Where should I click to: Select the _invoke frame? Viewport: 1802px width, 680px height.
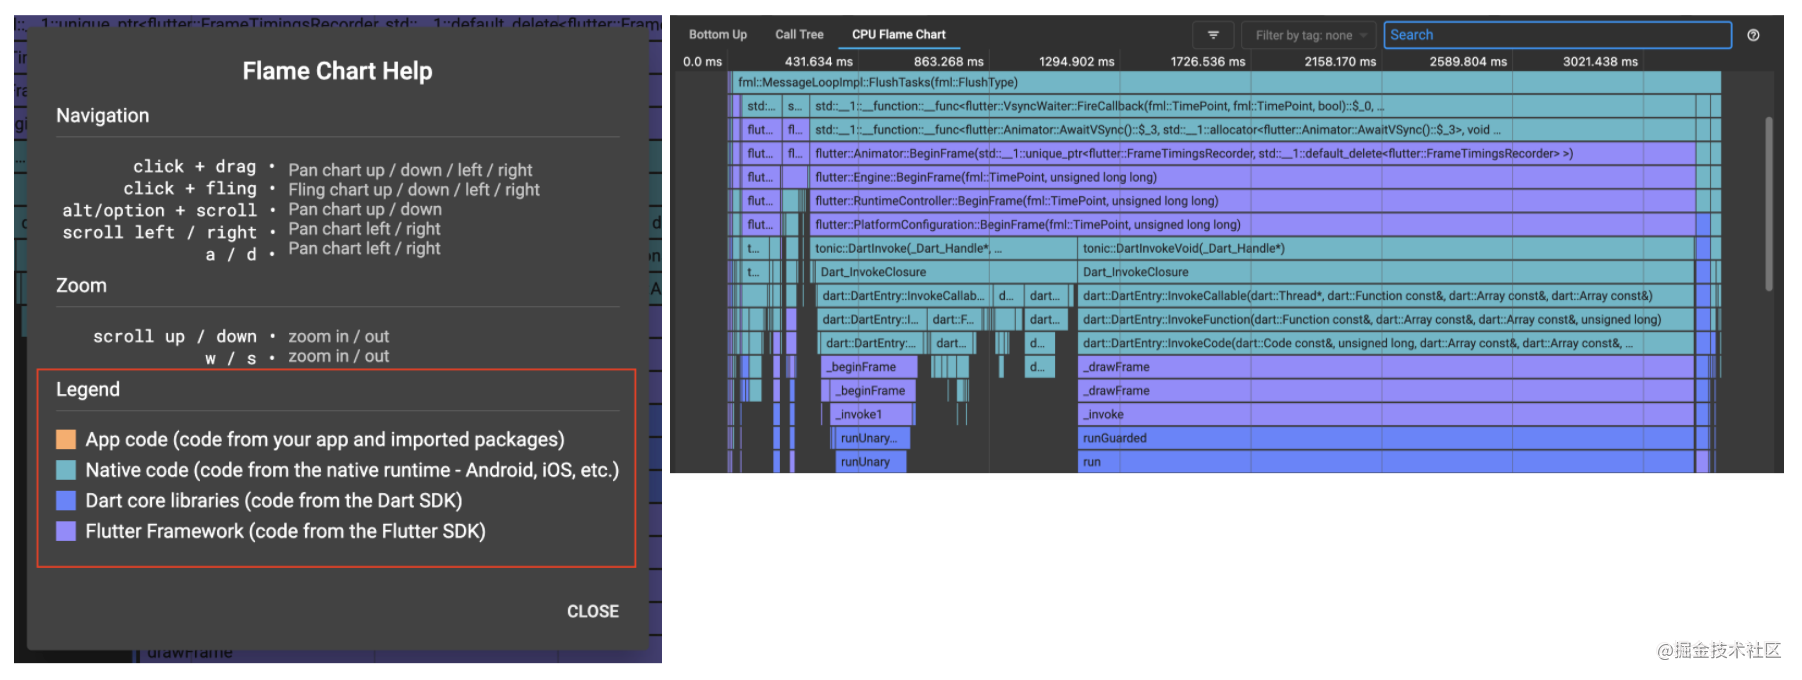1387,414
